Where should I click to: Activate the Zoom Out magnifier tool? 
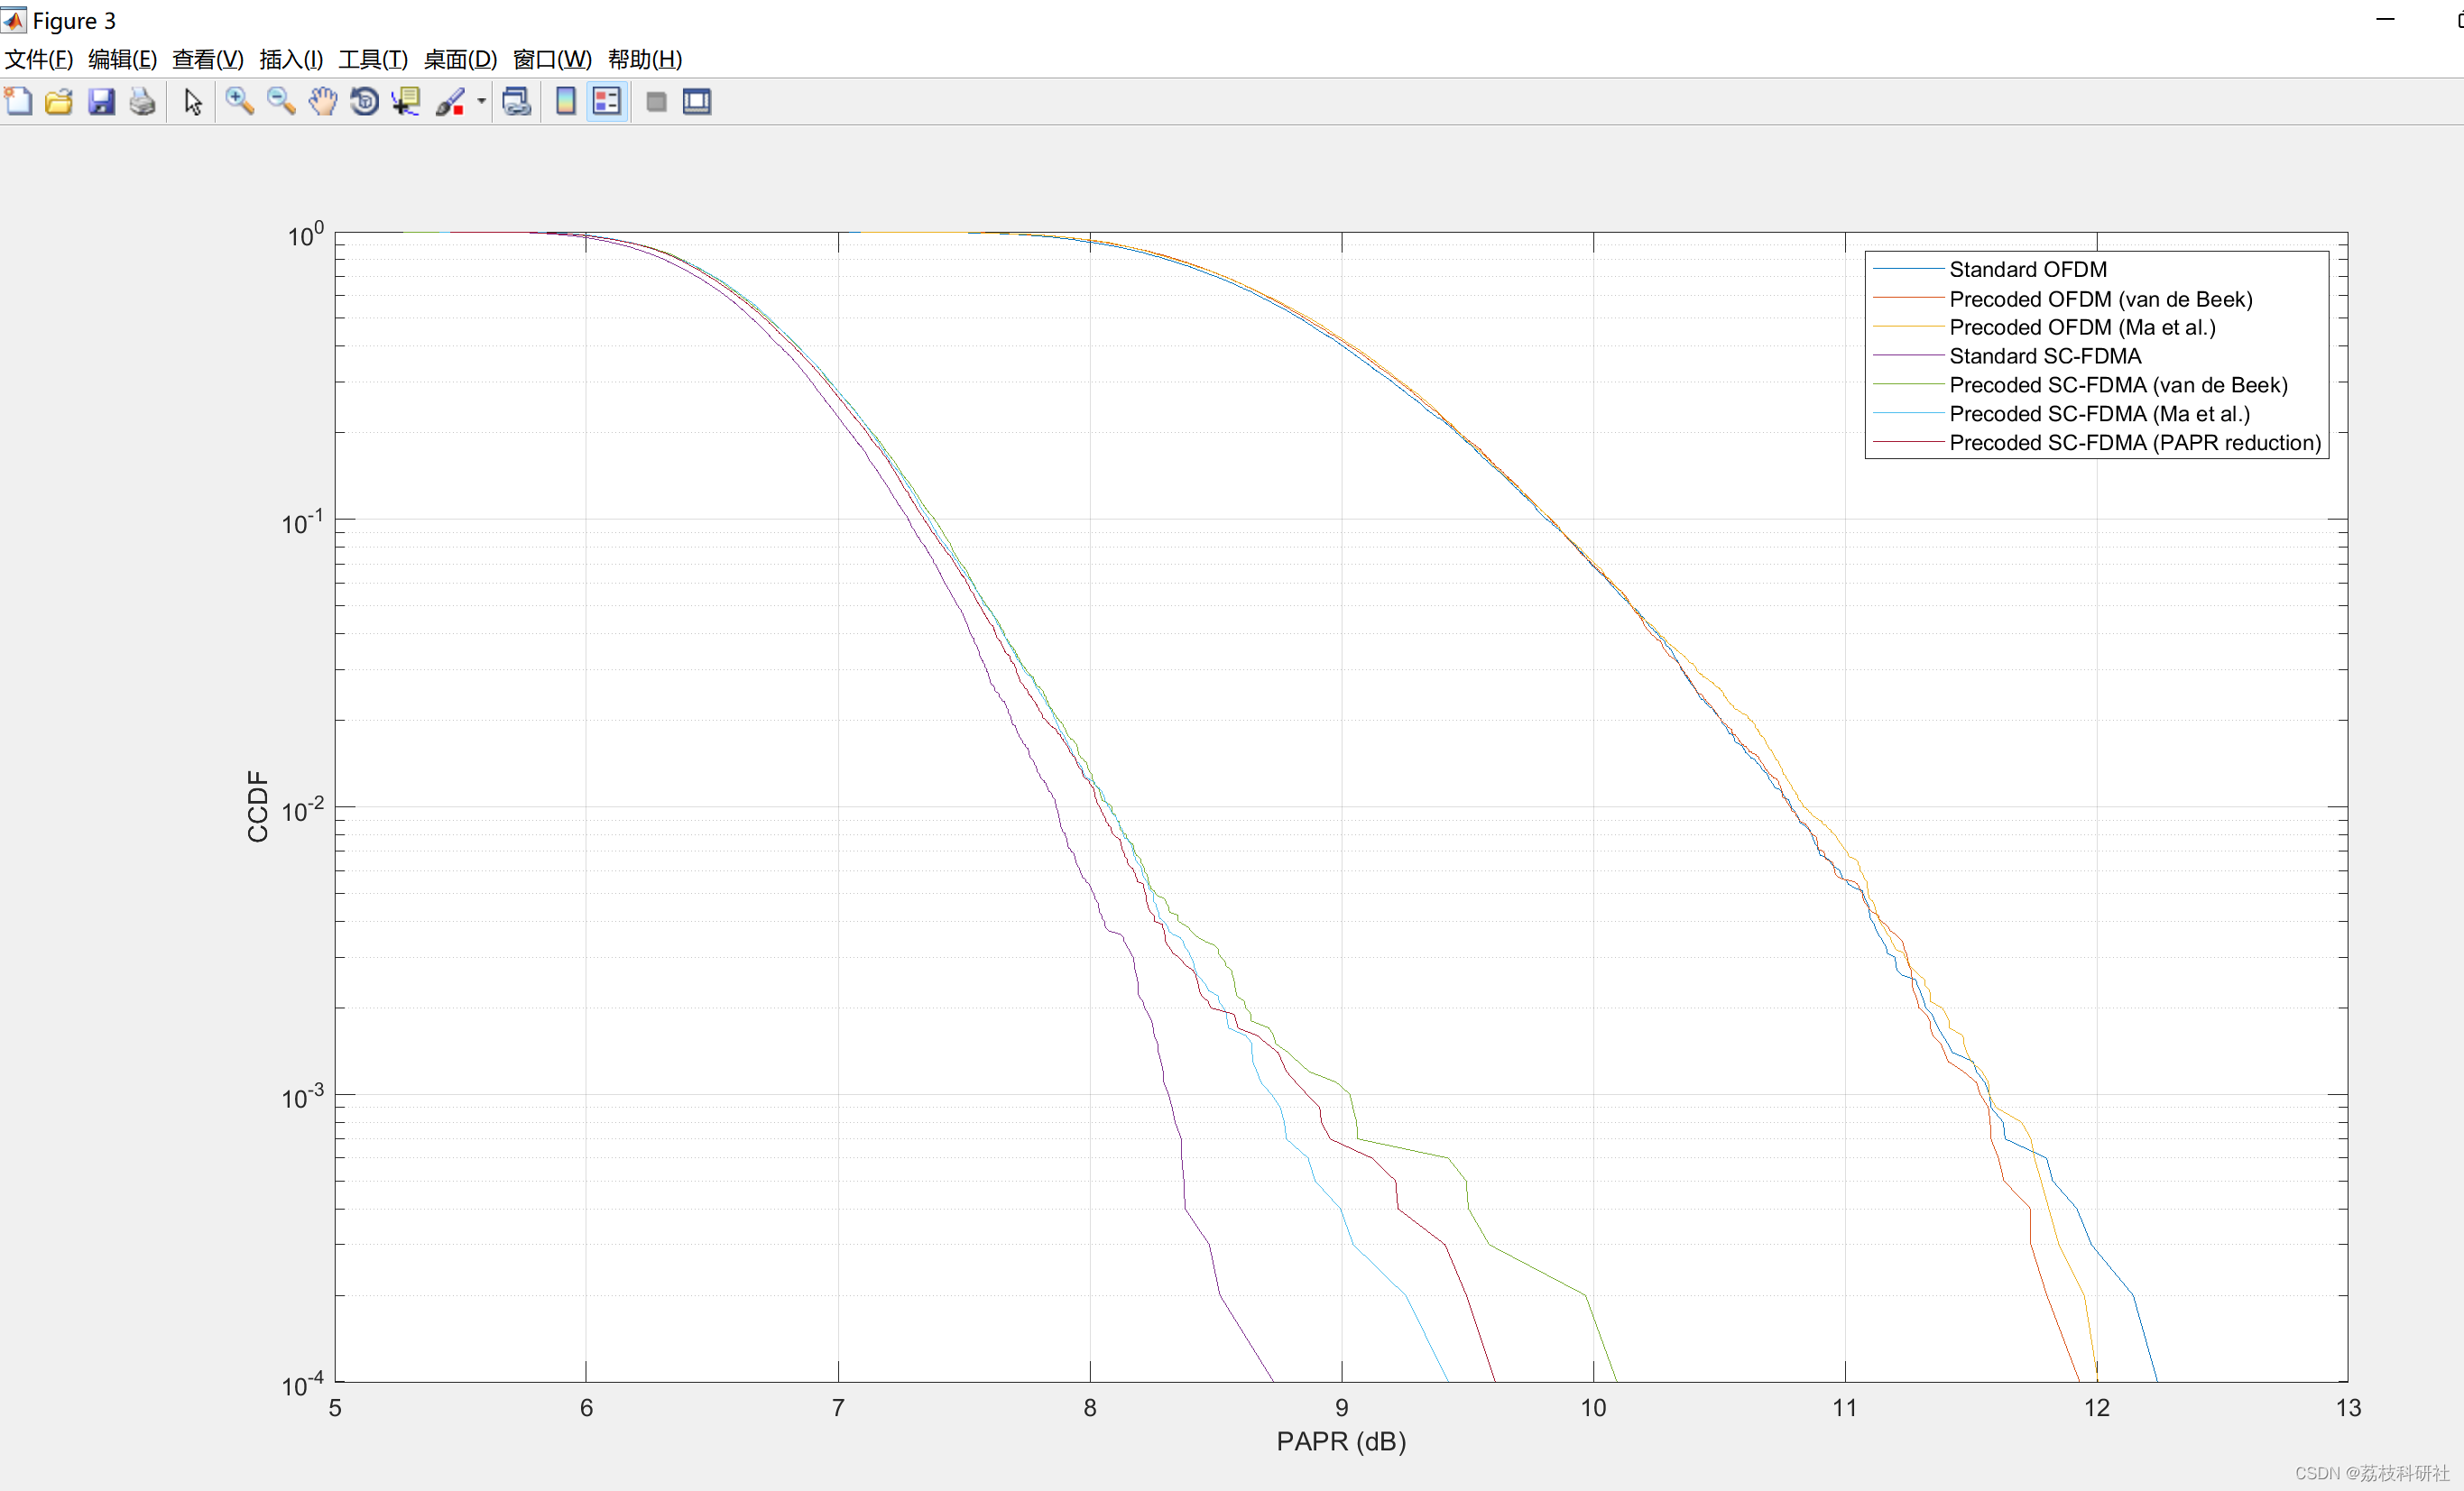click(281, 101)
